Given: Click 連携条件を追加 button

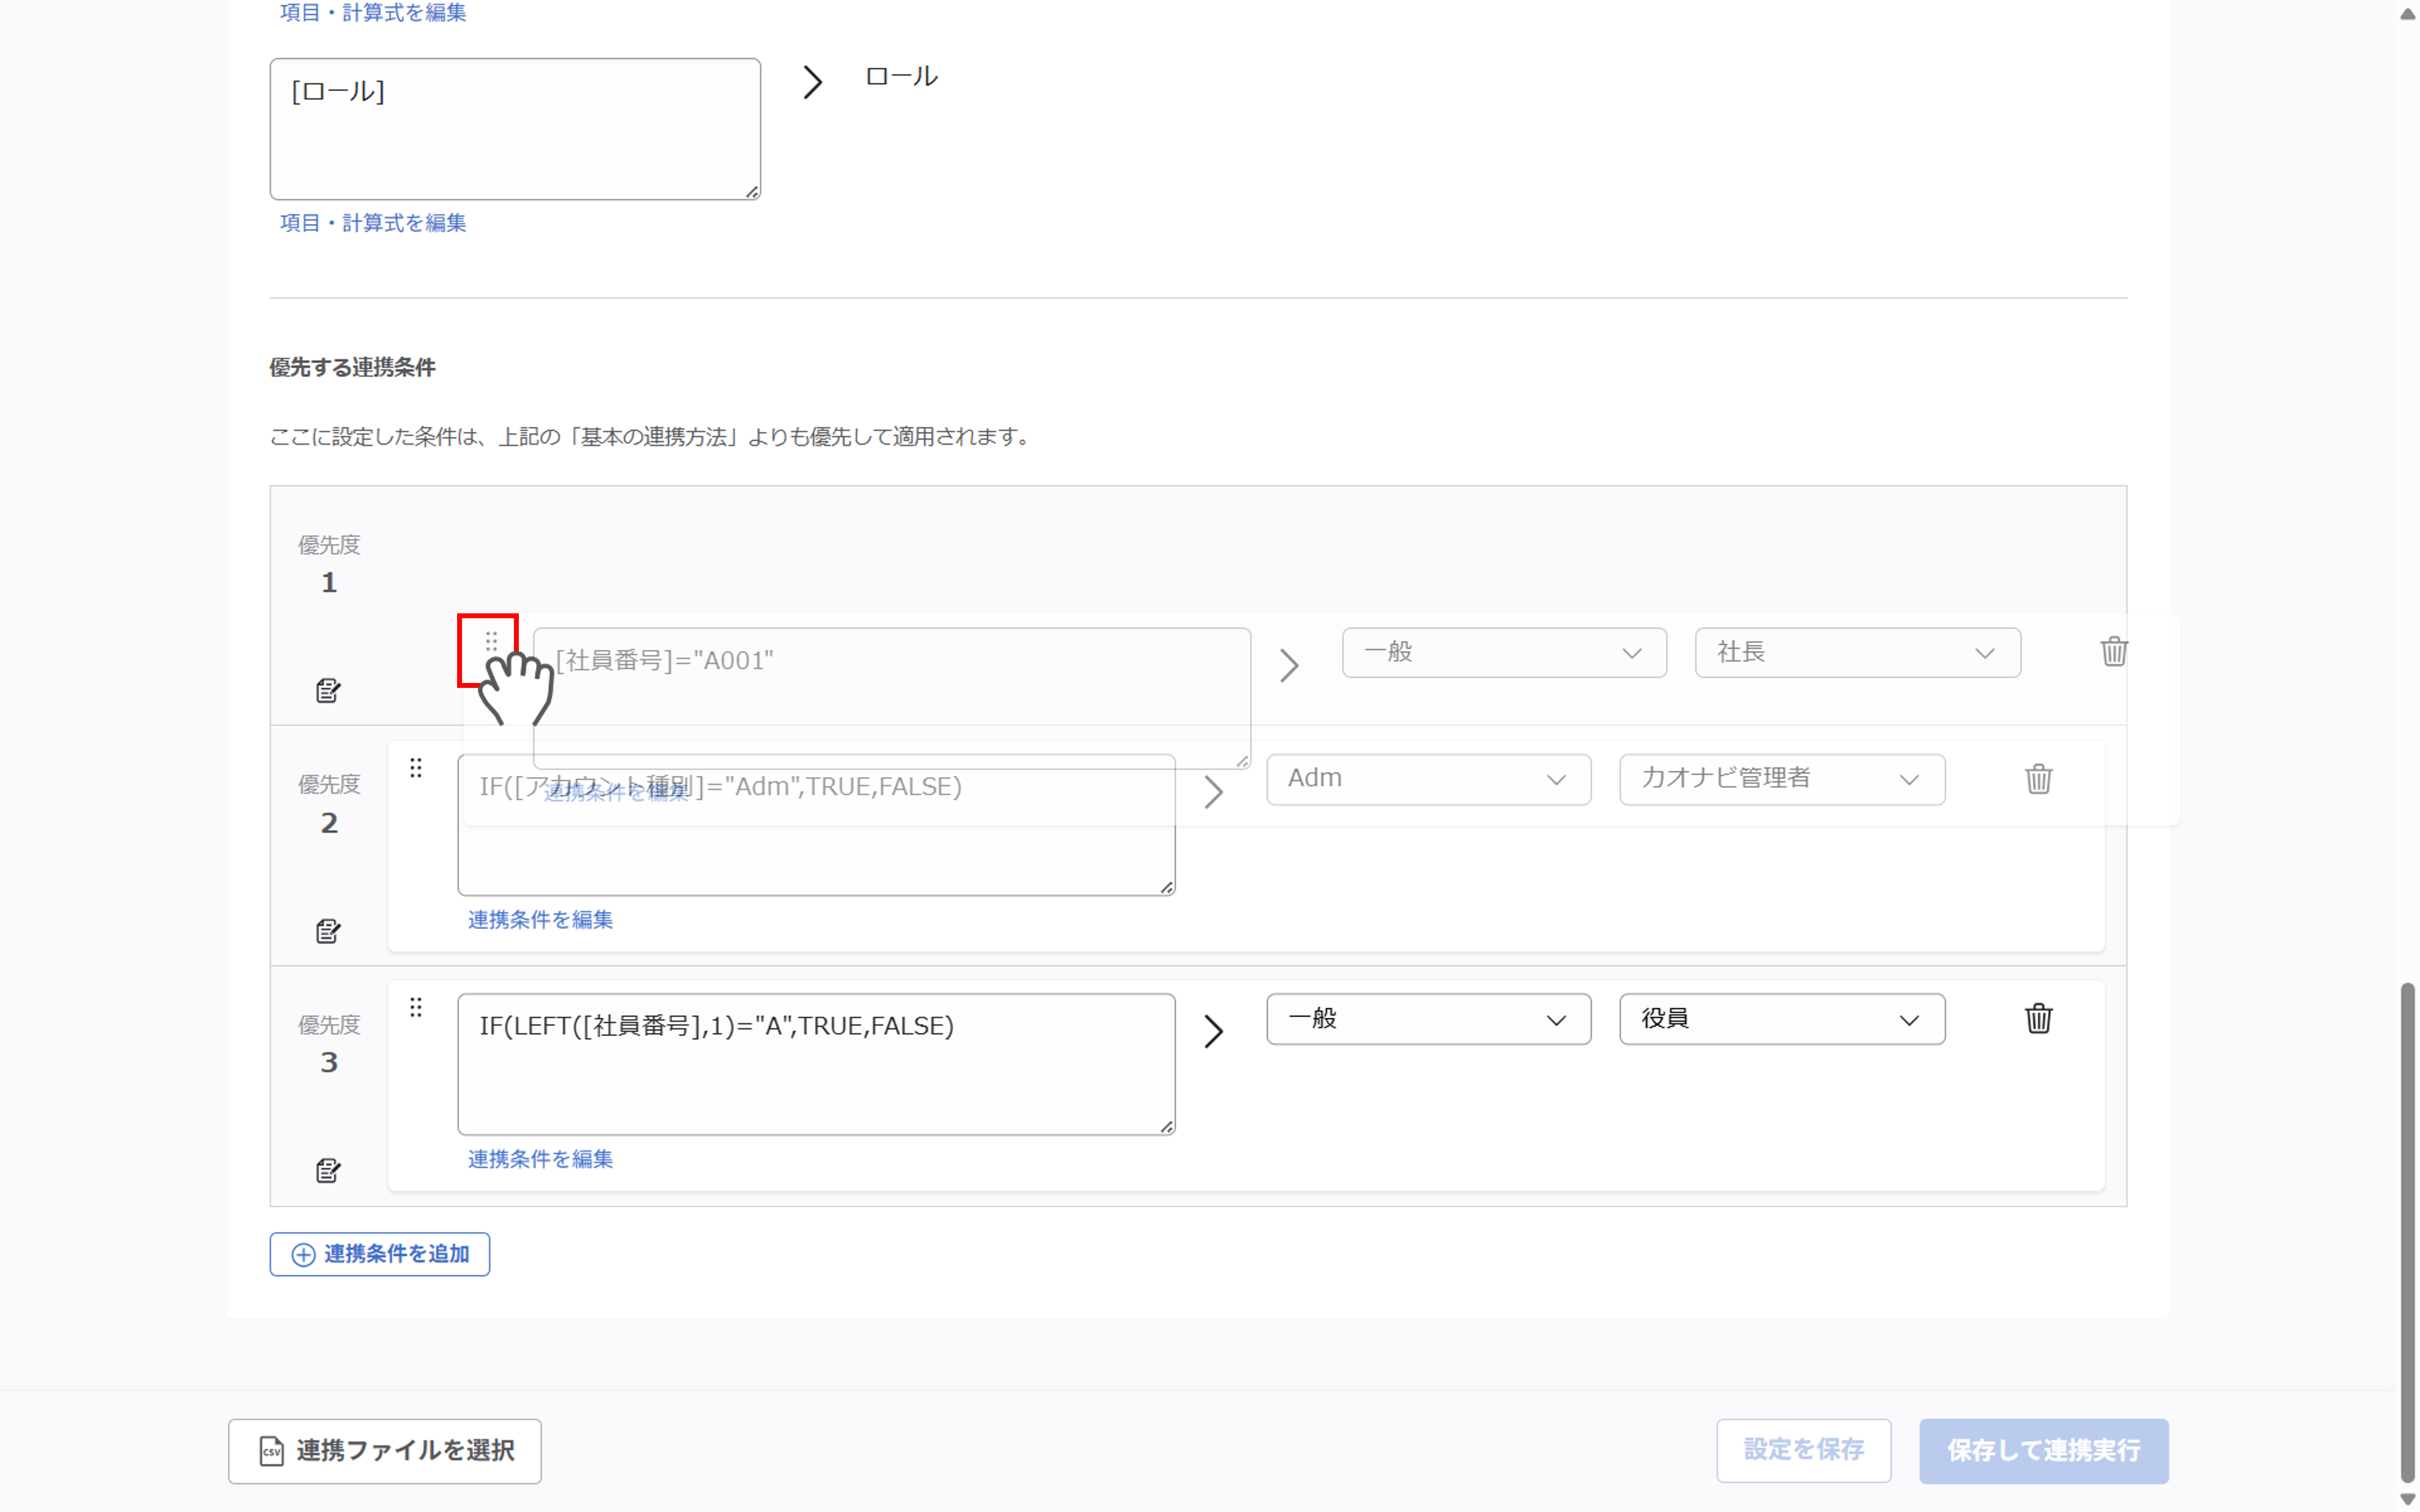Looking at the screenshot, I should [x=379, y=1254].
